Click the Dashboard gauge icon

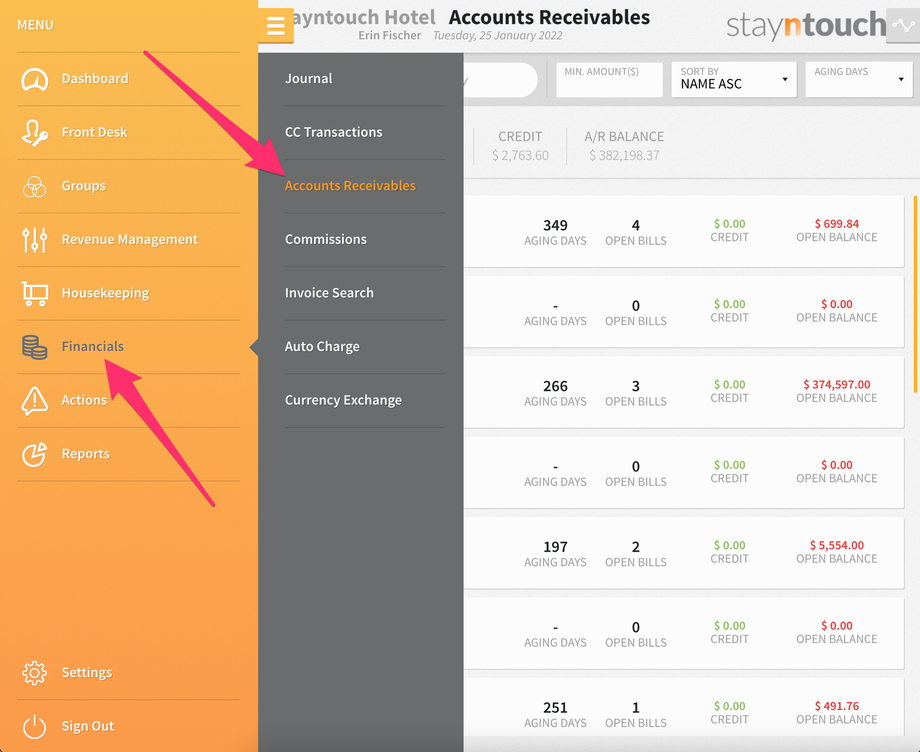pyautogui.click(x=35, y=79)
